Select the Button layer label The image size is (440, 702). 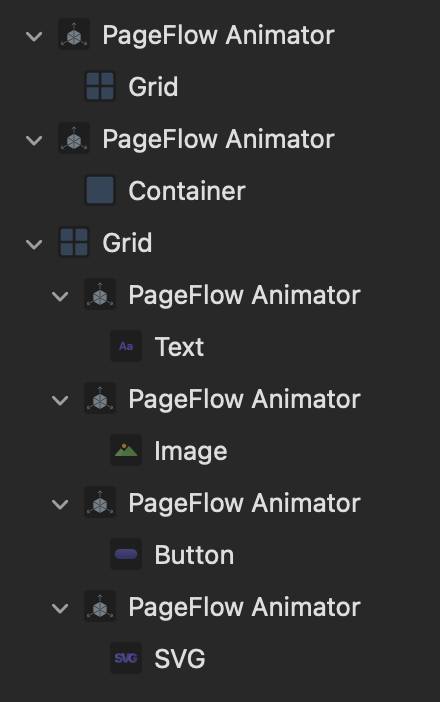(194, 555)
